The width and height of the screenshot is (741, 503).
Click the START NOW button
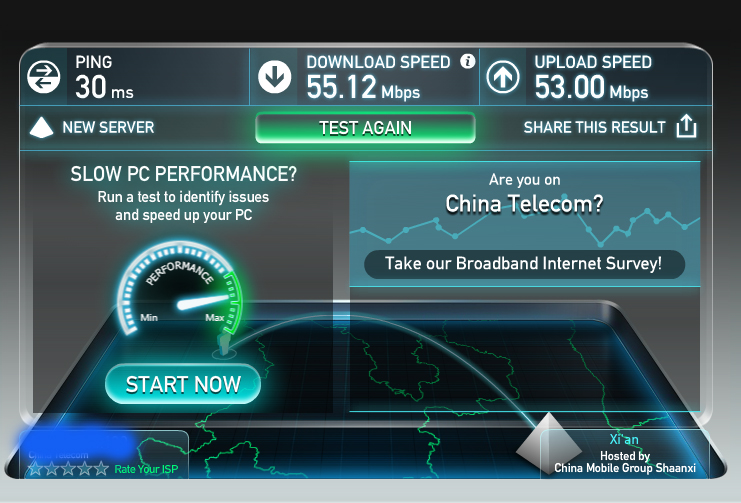click(183, 384)
